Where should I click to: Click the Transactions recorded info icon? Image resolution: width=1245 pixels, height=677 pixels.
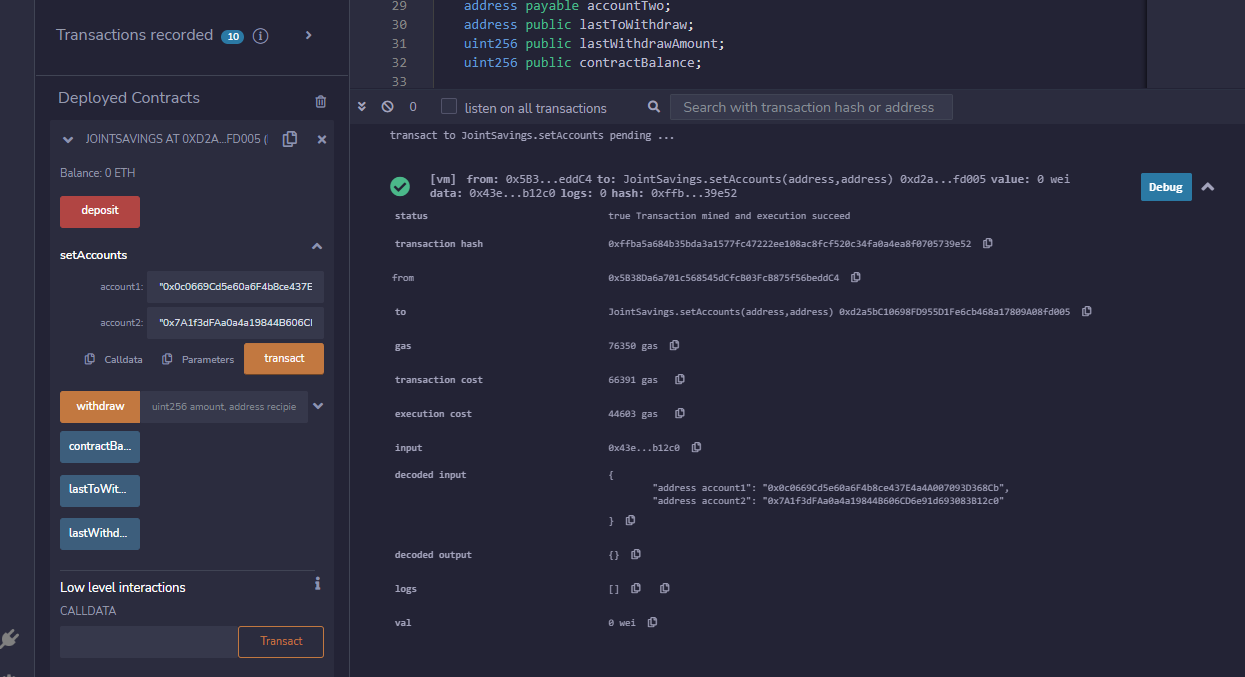click(261, 36)
